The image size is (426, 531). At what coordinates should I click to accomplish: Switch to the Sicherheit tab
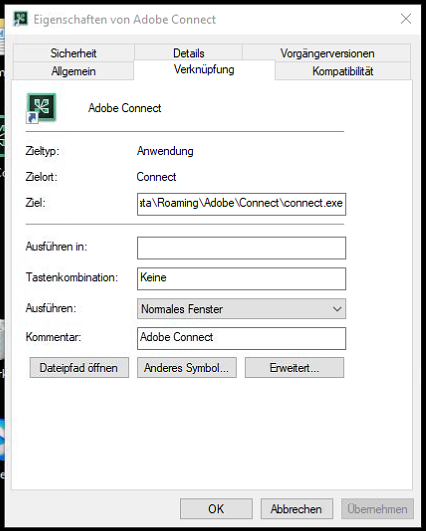pos(73,53)
